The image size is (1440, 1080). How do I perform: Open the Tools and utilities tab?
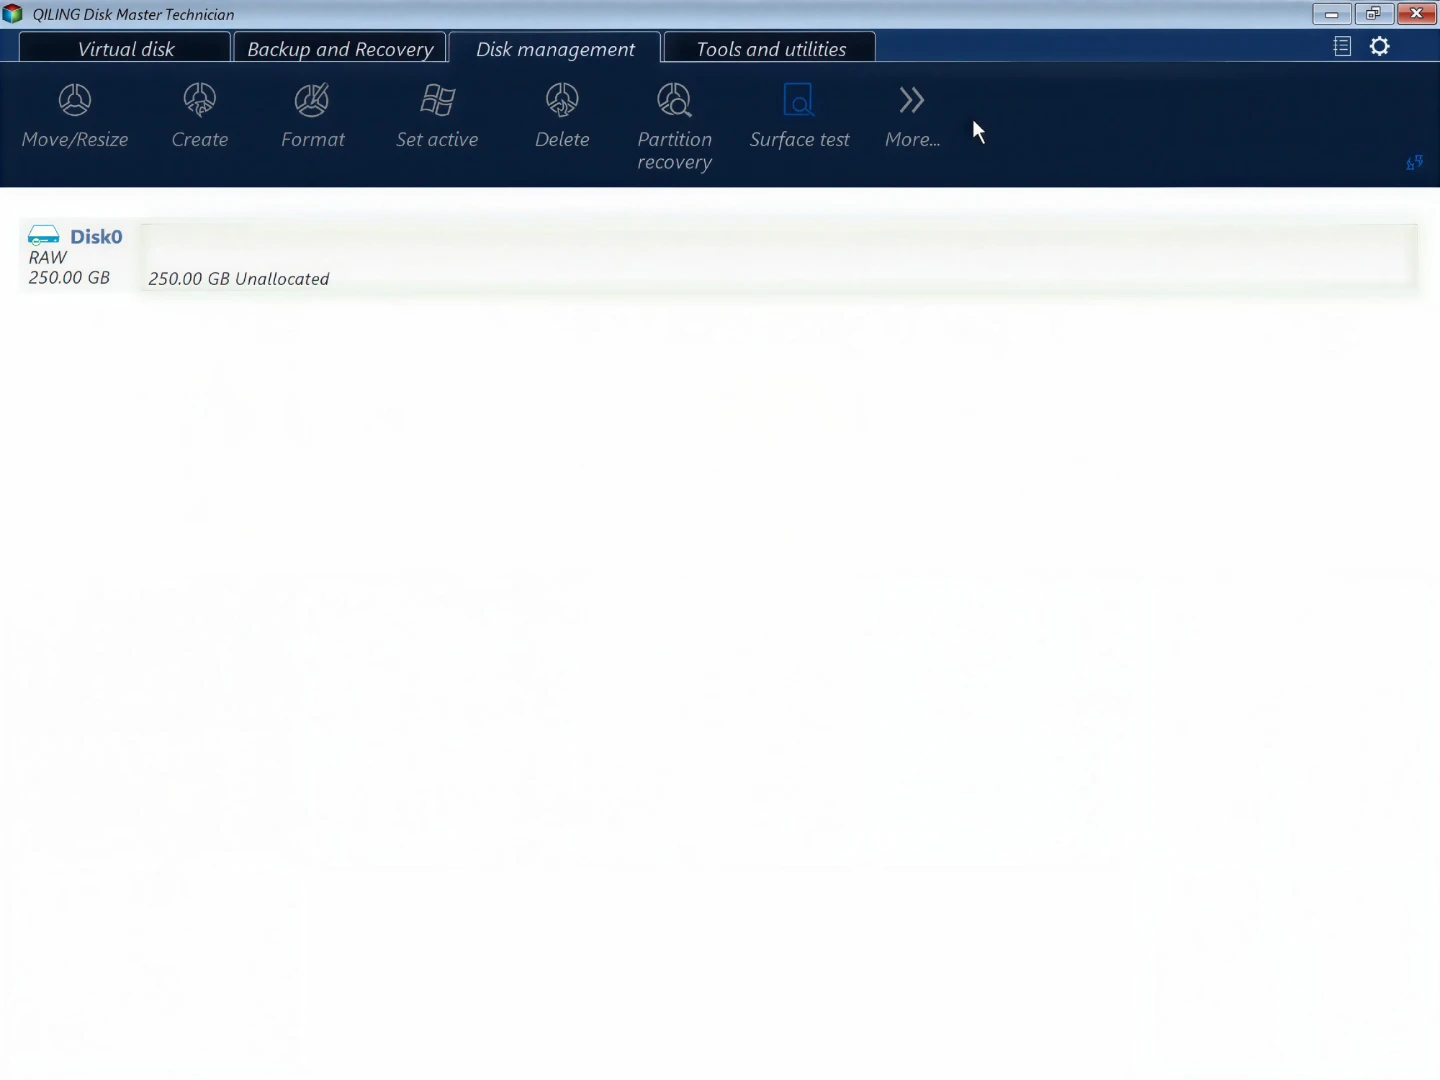click(770, 48)
